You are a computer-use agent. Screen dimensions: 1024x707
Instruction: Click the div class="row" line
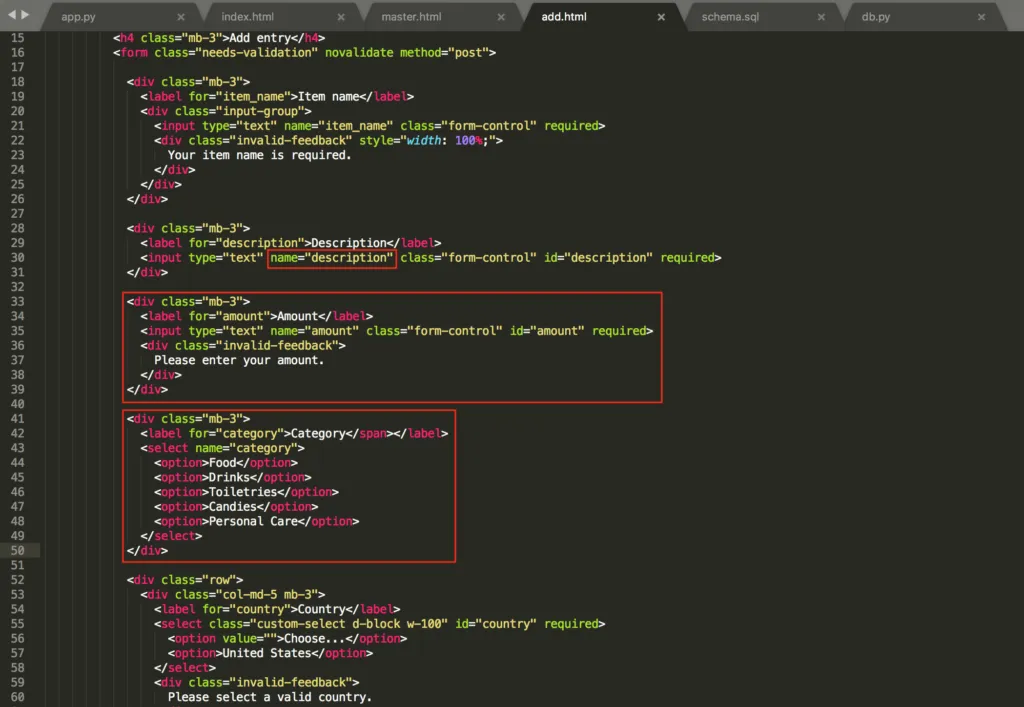(185, 580)
